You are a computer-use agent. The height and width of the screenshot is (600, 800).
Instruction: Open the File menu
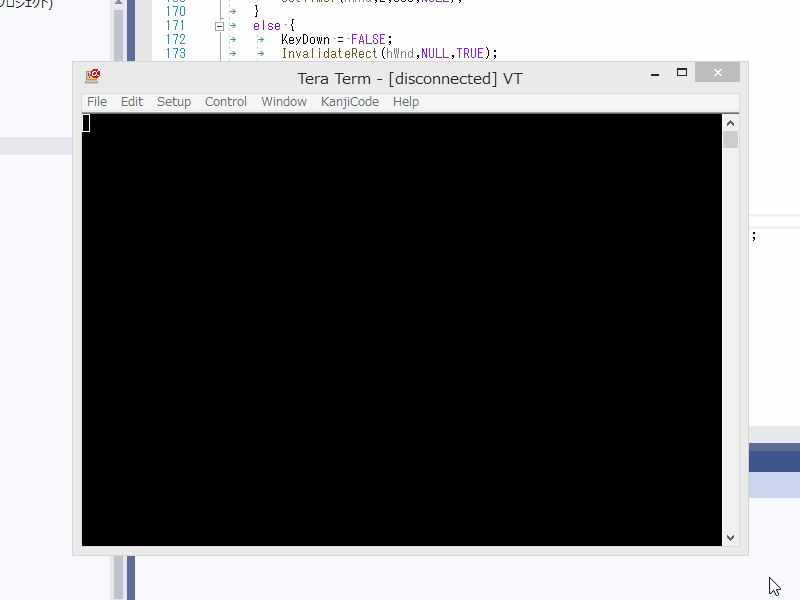[97, 102]
